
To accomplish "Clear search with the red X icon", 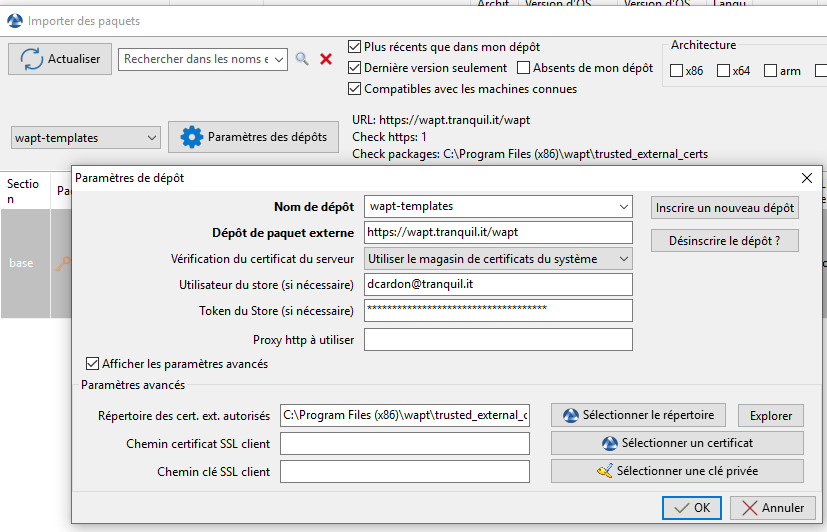I will point(326,59).
